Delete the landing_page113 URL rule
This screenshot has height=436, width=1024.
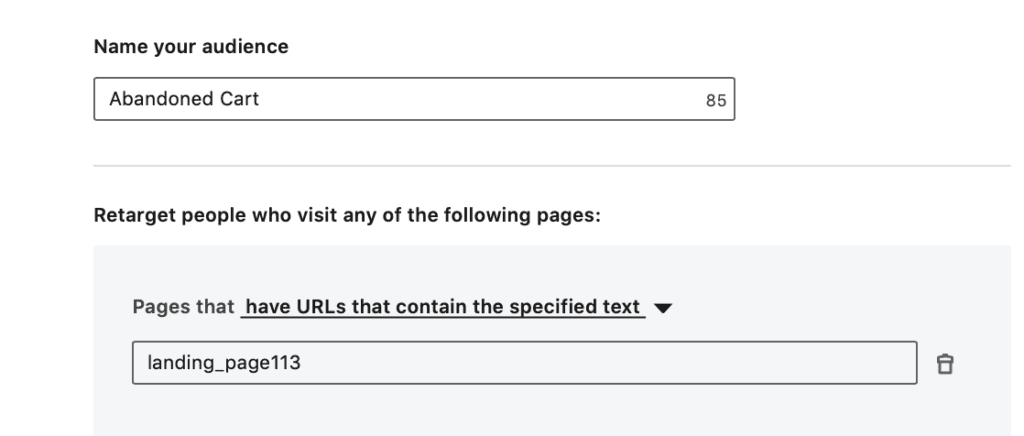coord(943,364)
